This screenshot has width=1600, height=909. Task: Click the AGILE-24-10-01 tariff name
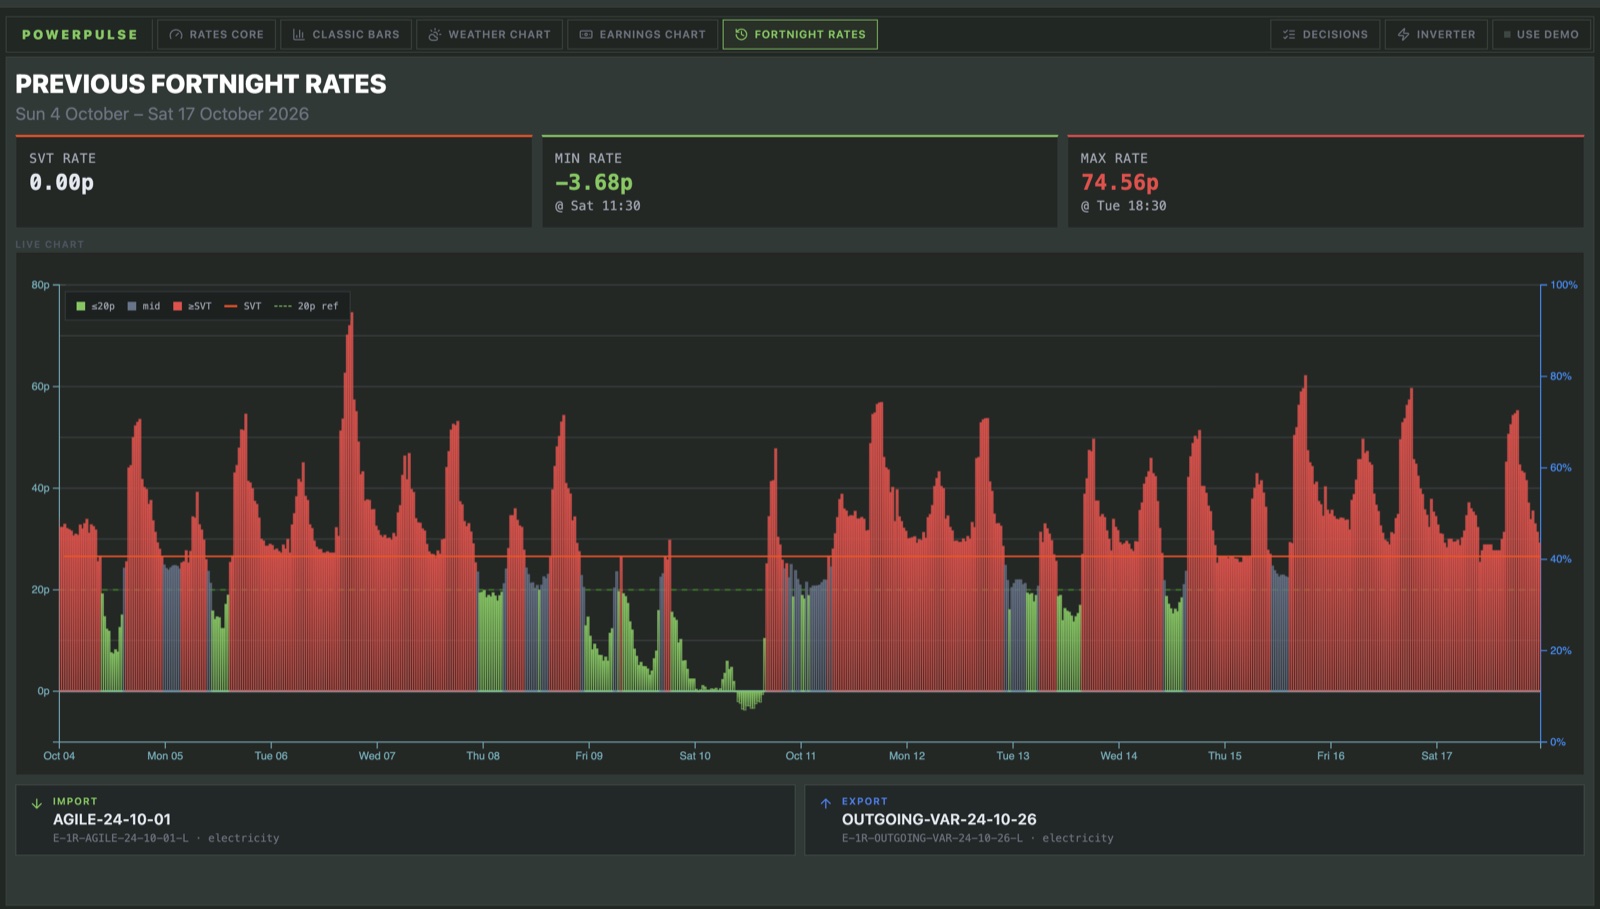point(112,819)
